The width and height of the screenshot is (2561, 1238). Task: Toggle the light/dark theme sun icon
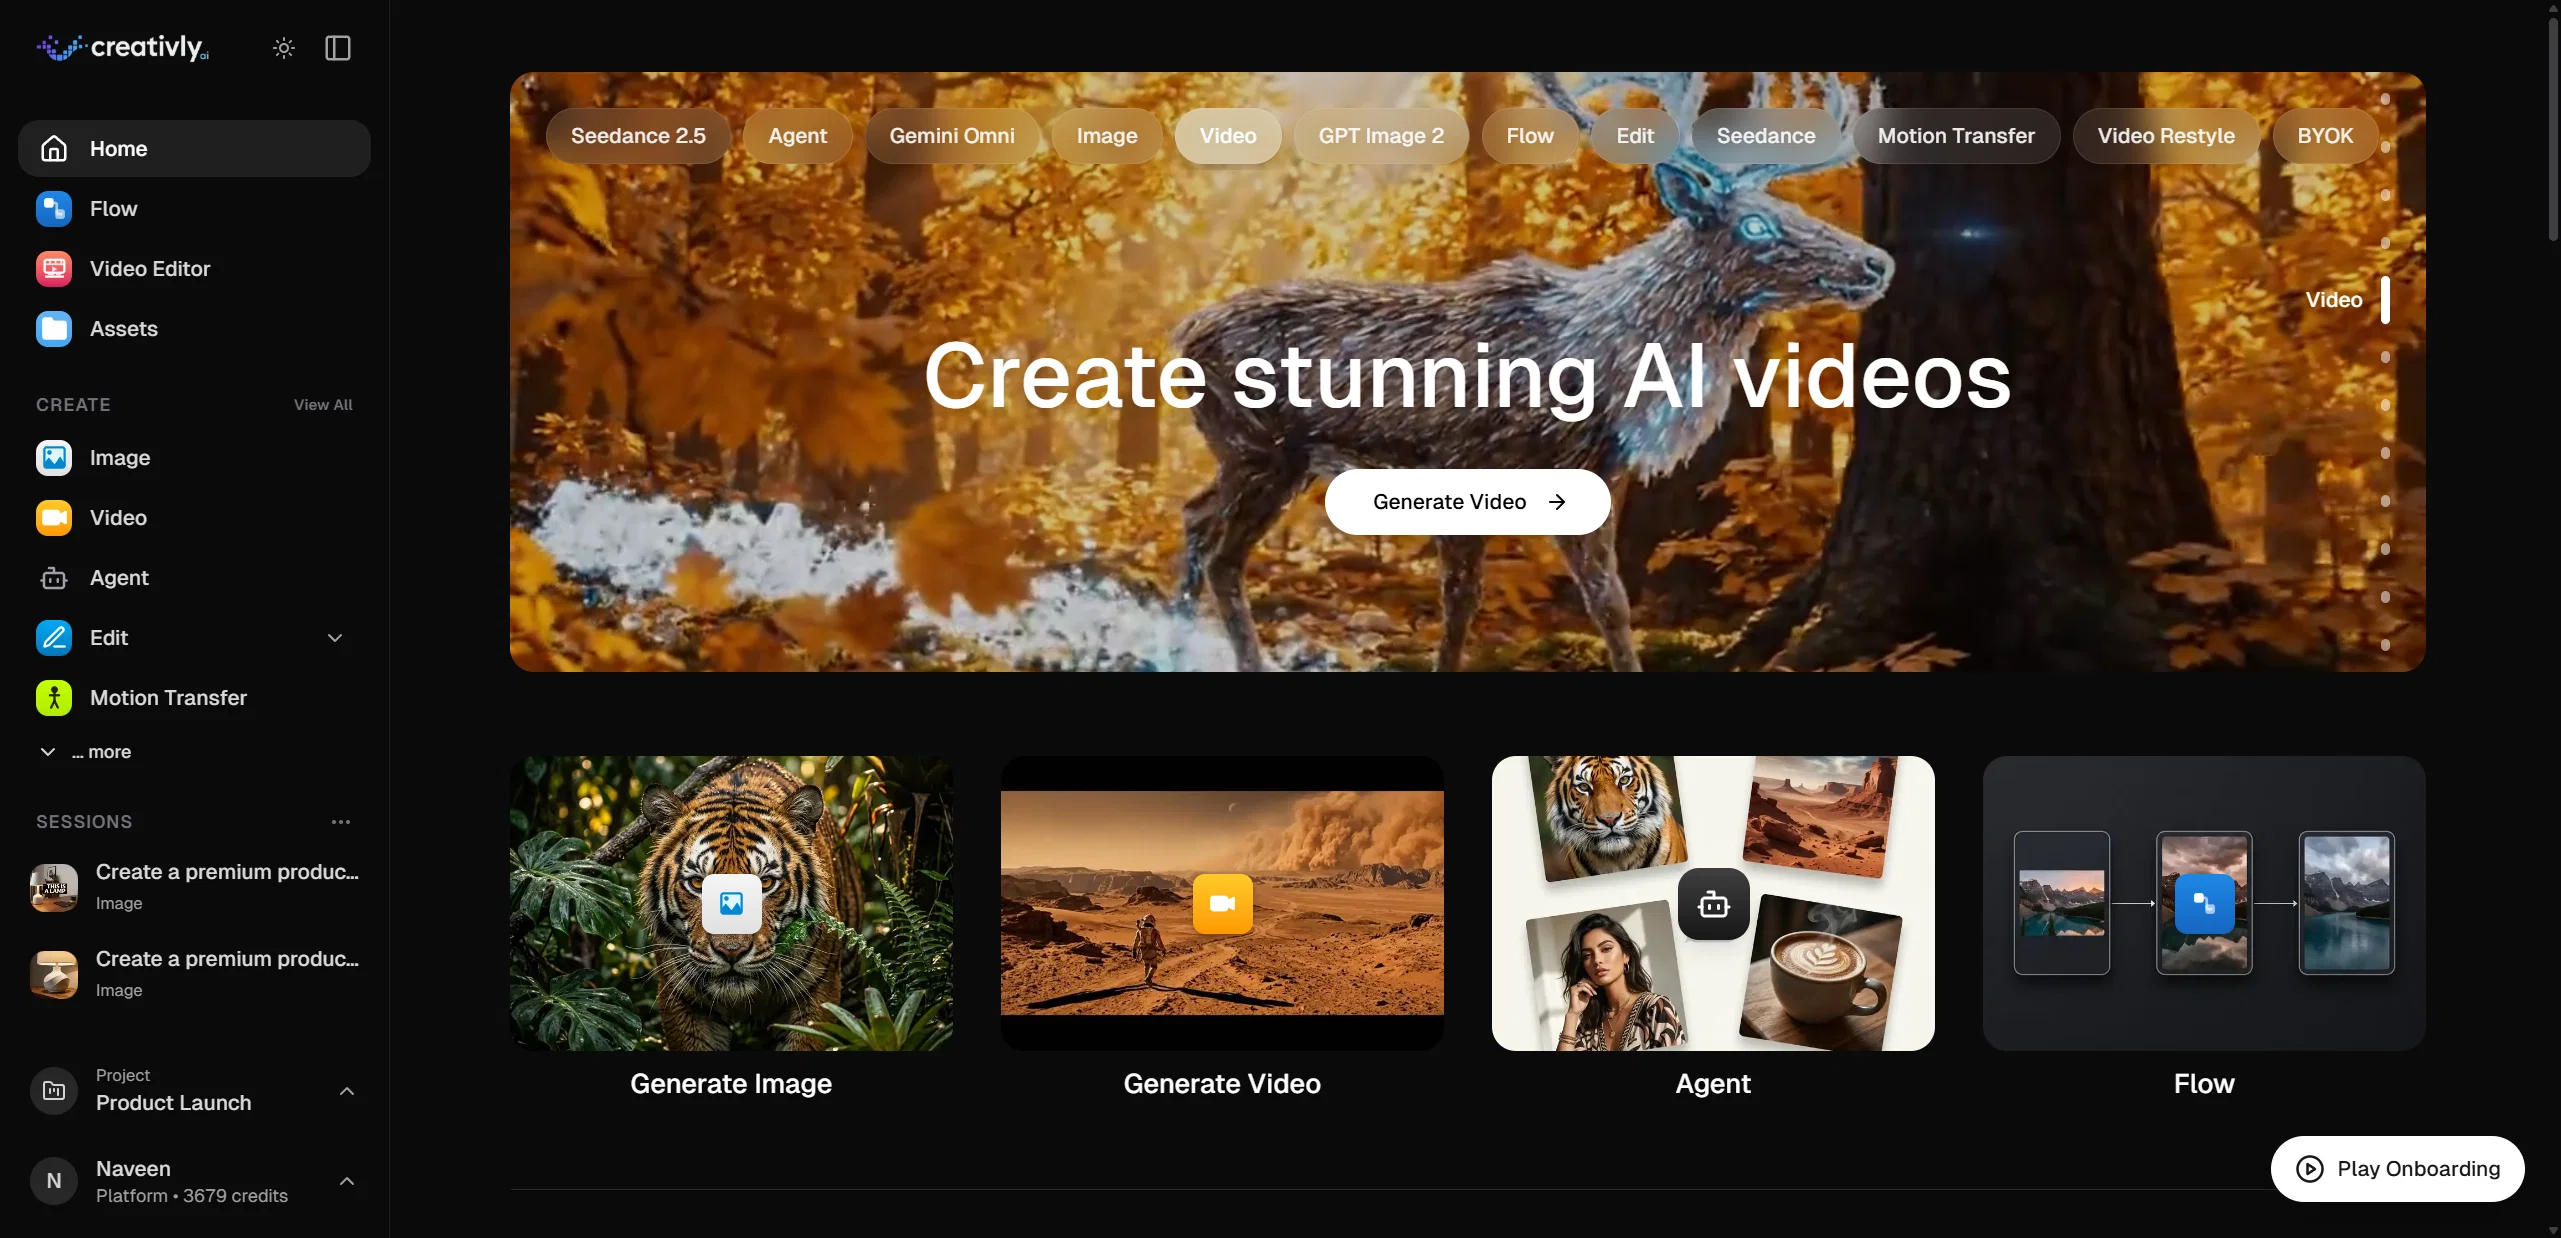284,48
